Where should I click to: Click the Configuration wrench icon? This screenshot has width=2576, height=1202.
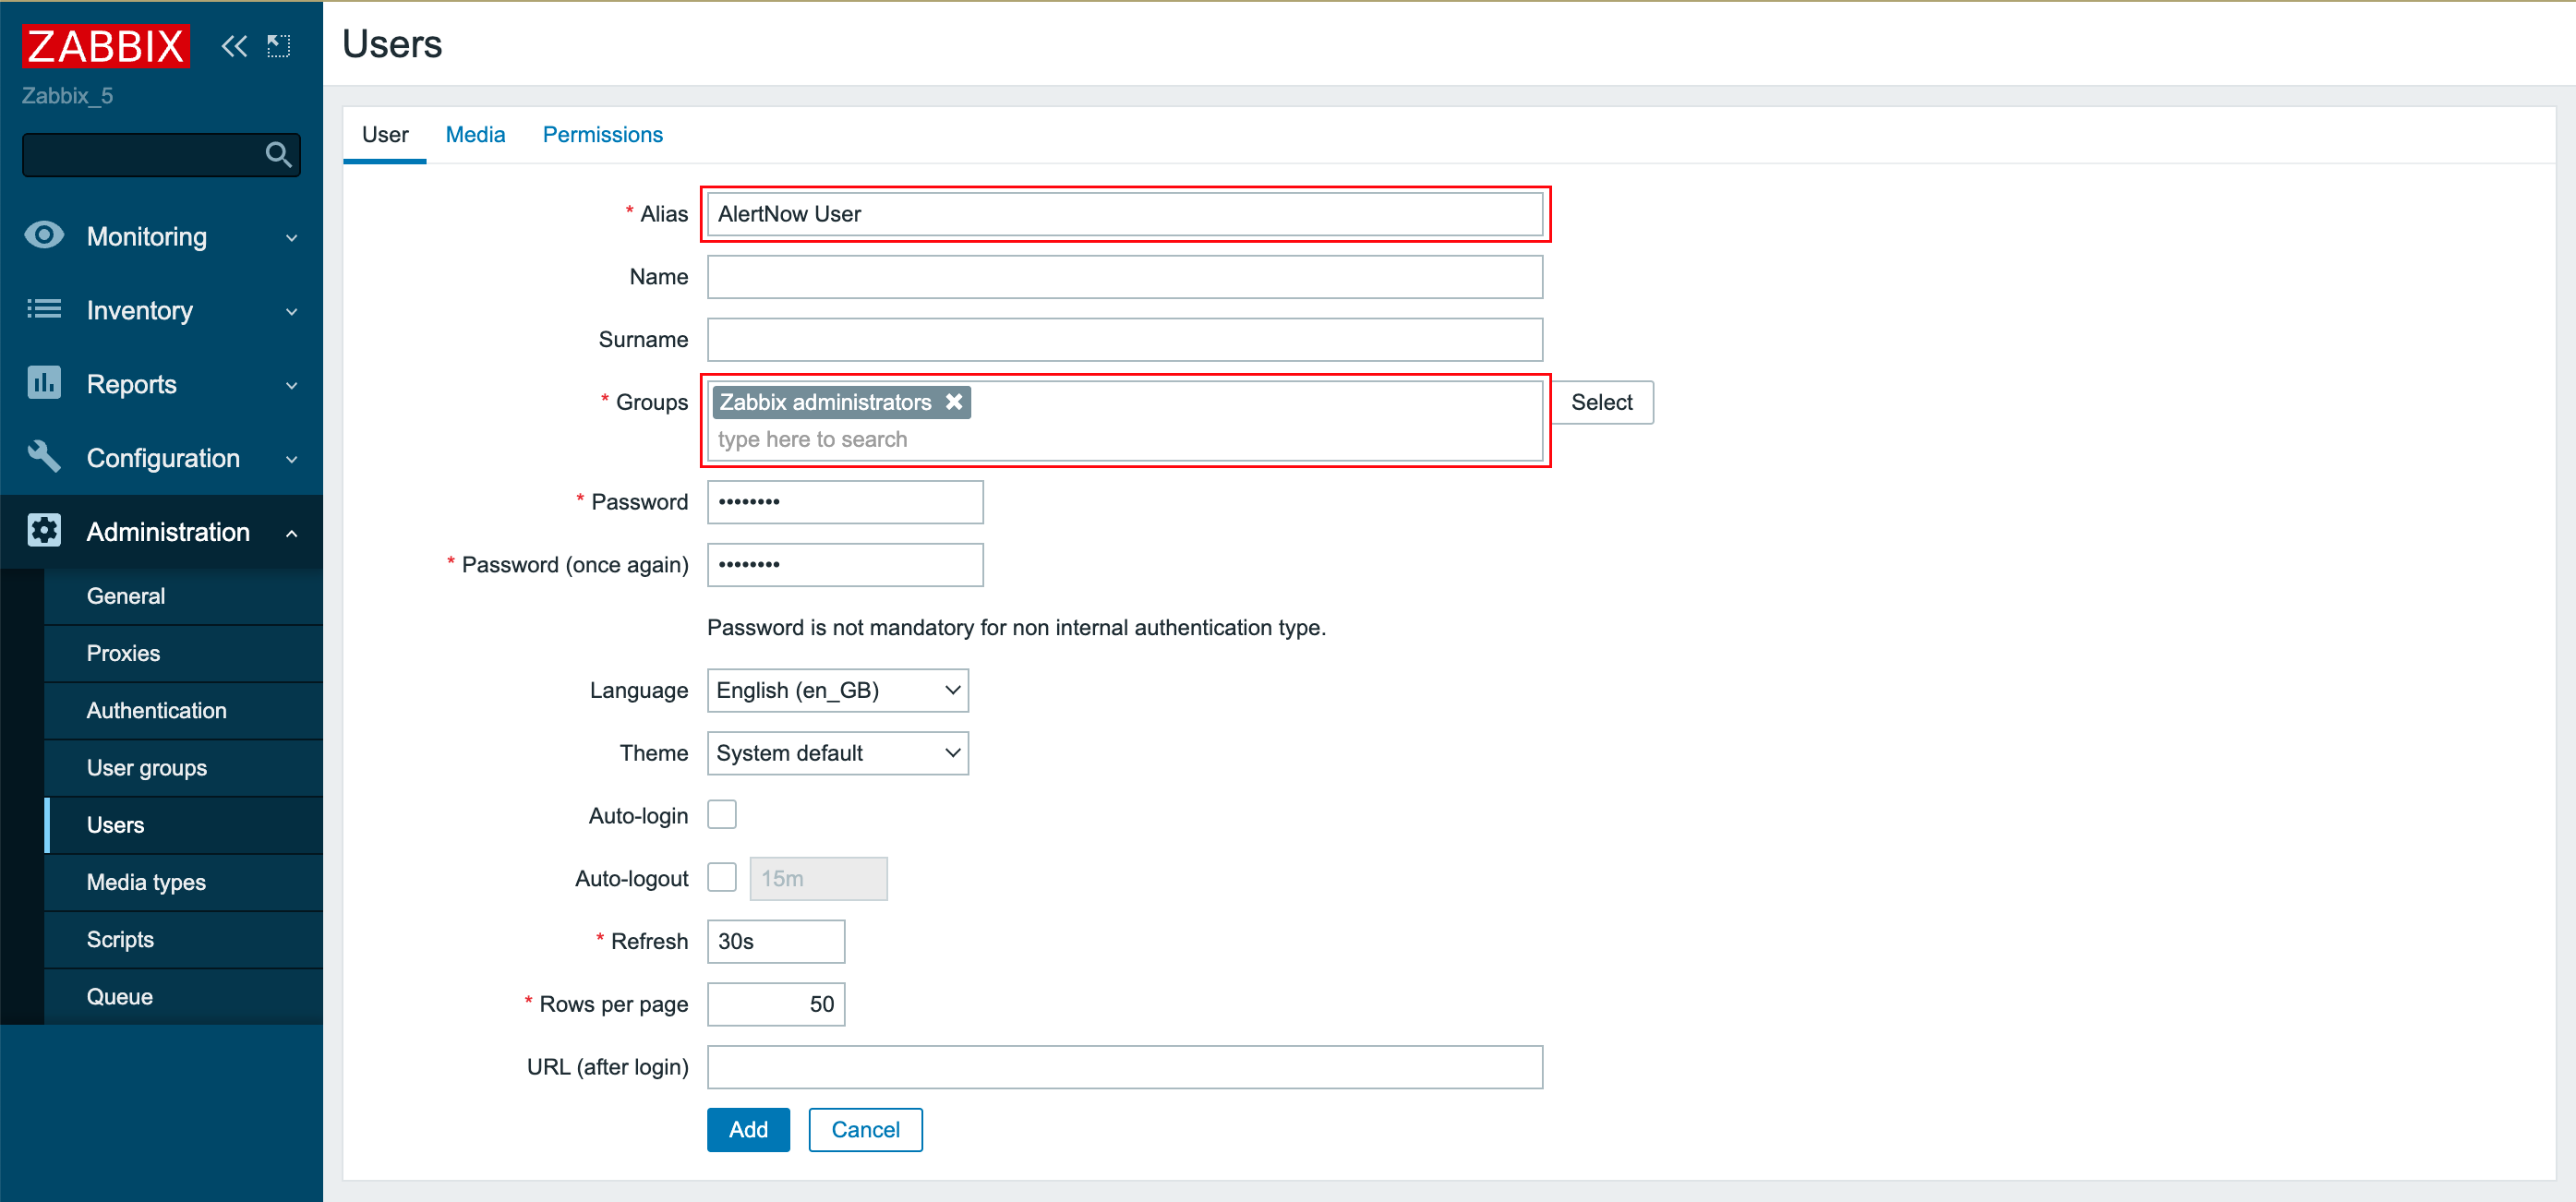44,458
